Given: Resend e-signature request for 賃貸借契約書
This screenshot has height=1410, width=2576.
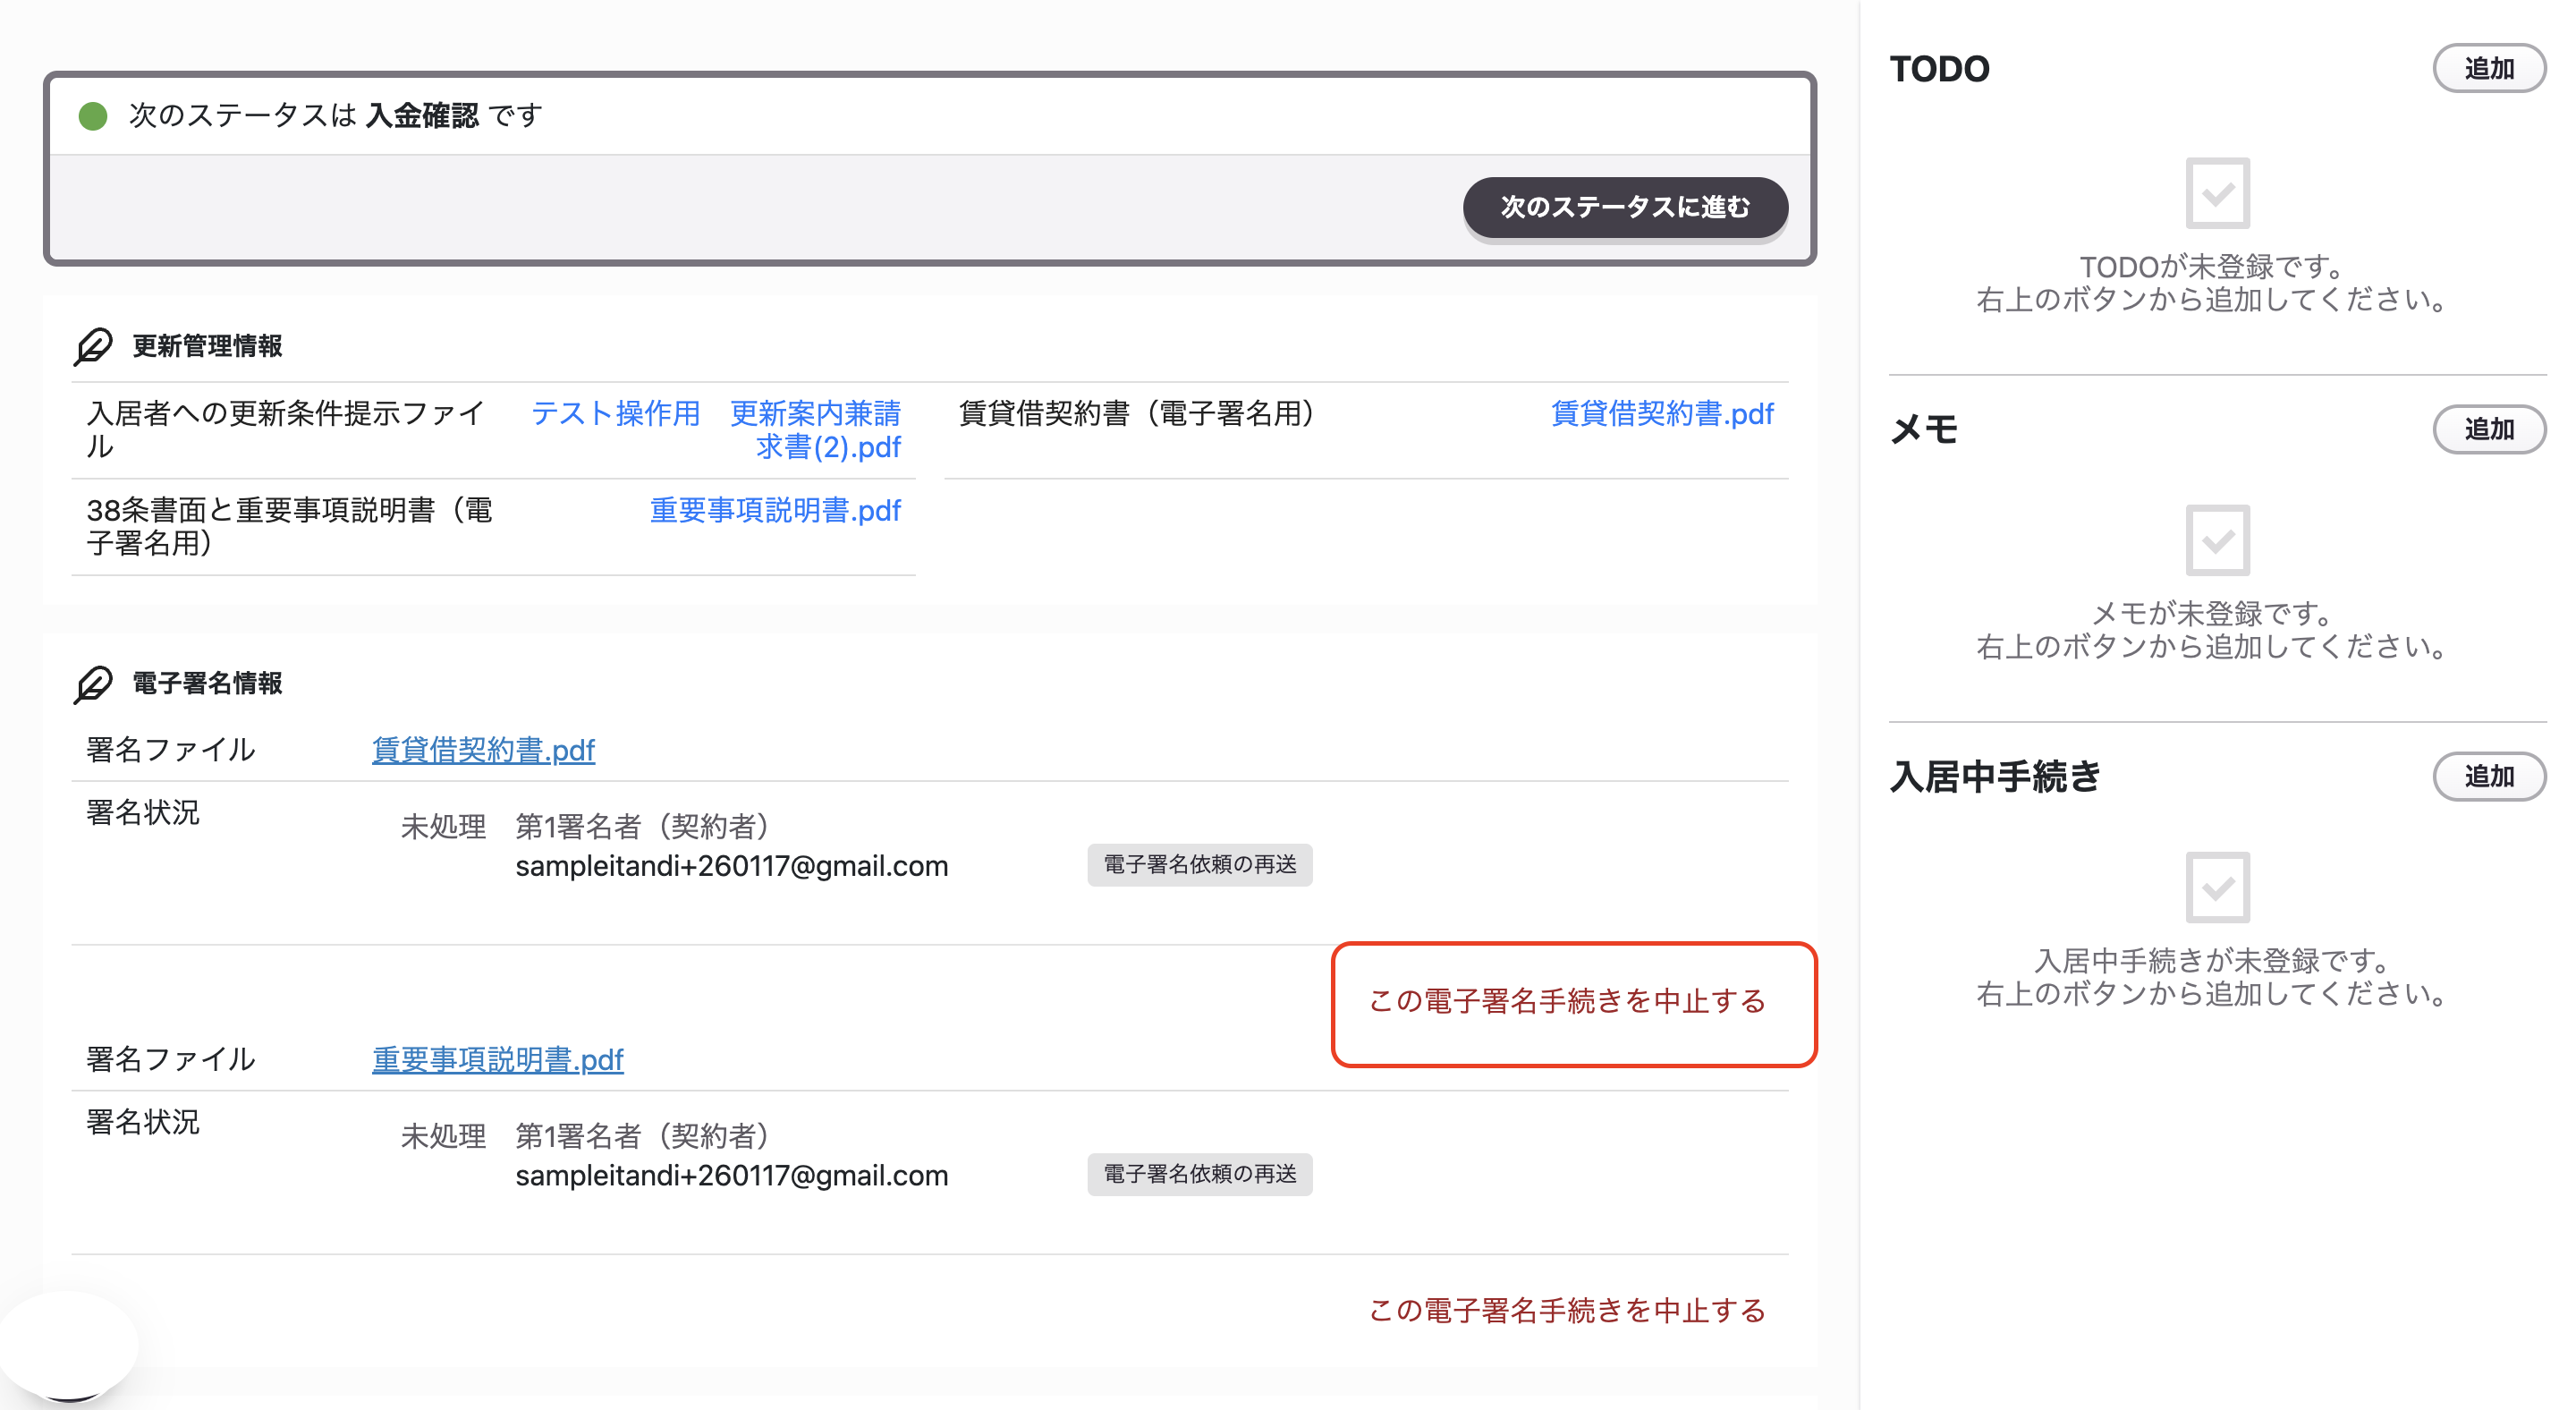Looking at the screenshot, I should (1199, 864).
